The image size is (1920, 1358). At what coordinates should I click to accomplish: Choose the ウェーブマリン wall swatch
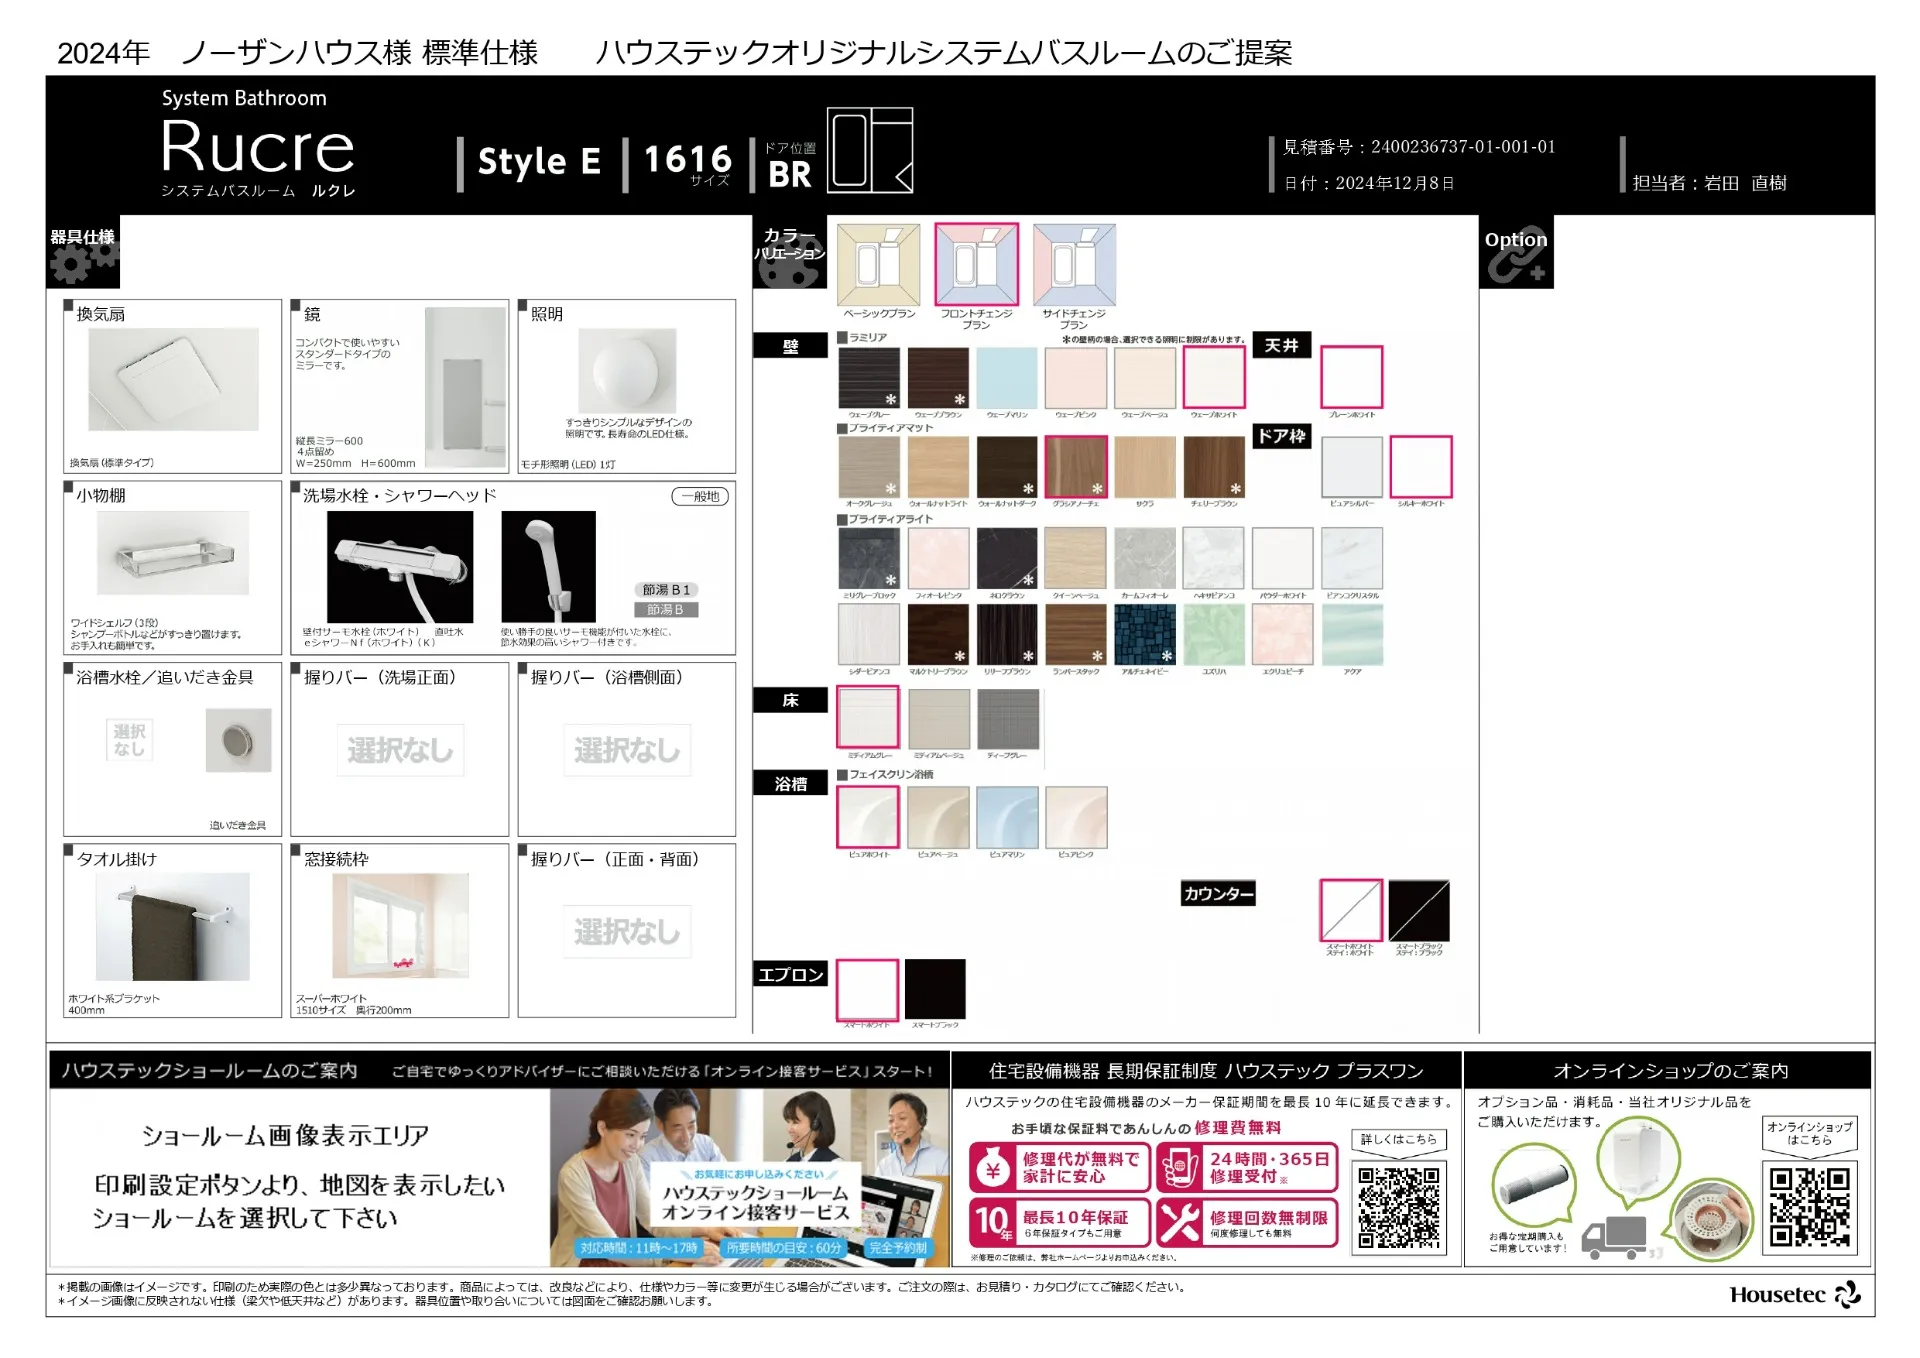coord(1007,378)
